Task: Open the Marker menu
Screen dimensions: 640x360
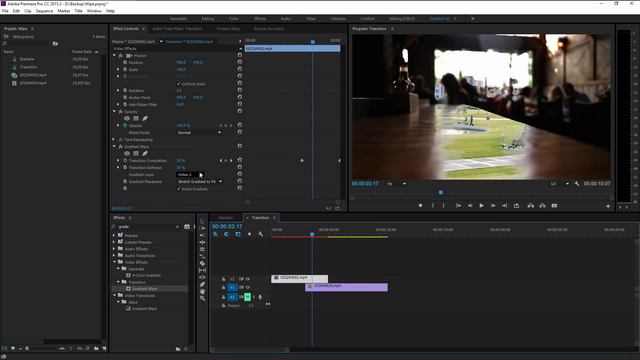Action: (x=64, y=11)
